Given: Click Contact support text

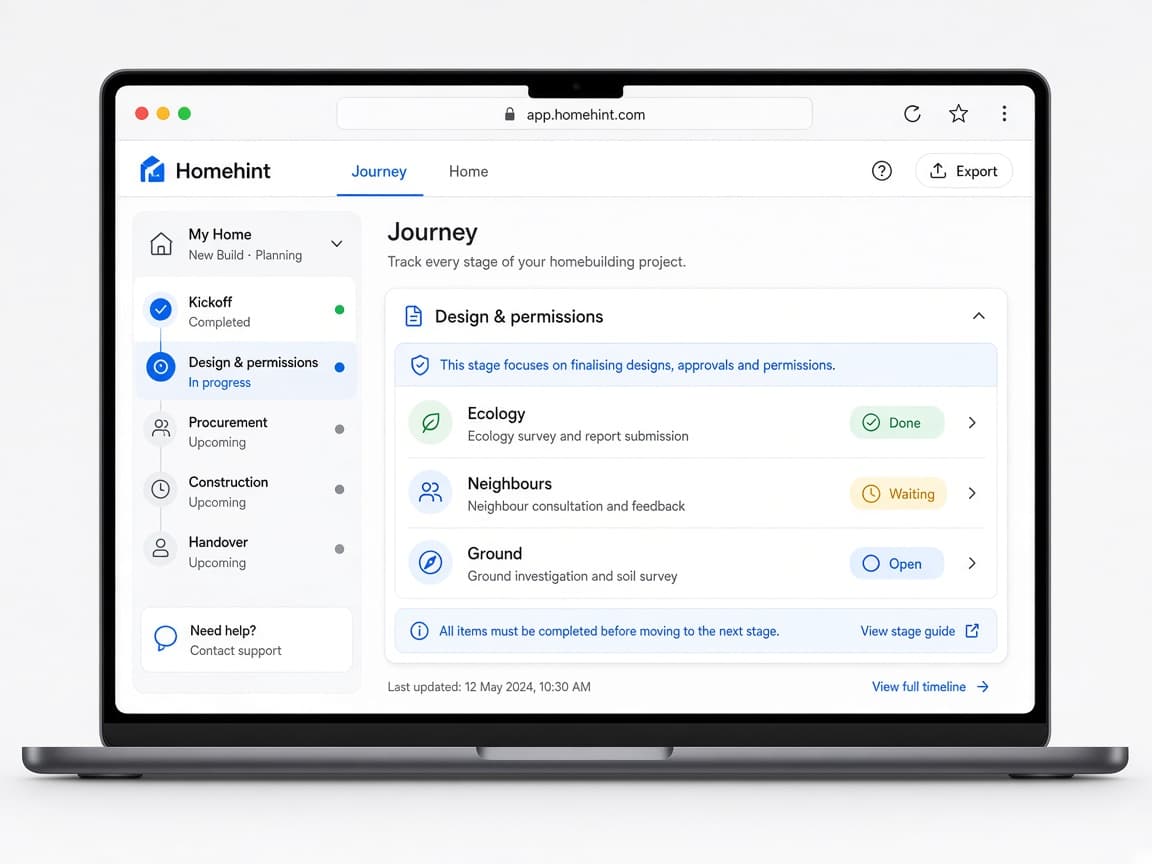Looking at the screenshot, I should 236,651.
